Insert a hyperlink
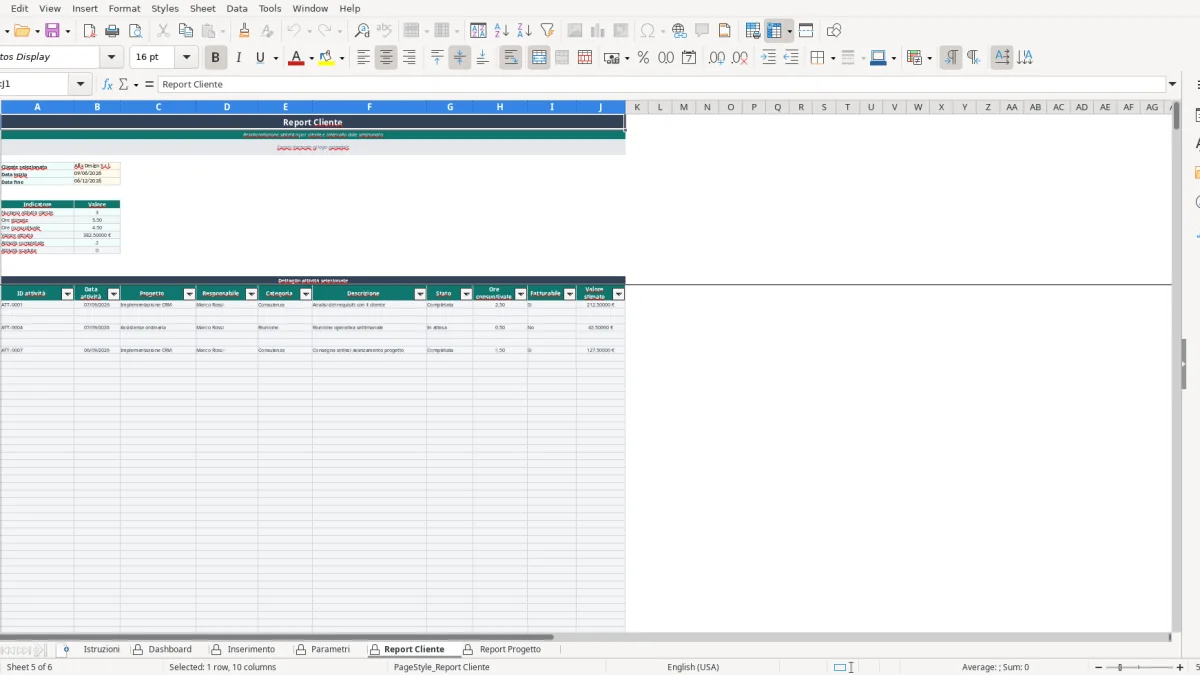 679,31
